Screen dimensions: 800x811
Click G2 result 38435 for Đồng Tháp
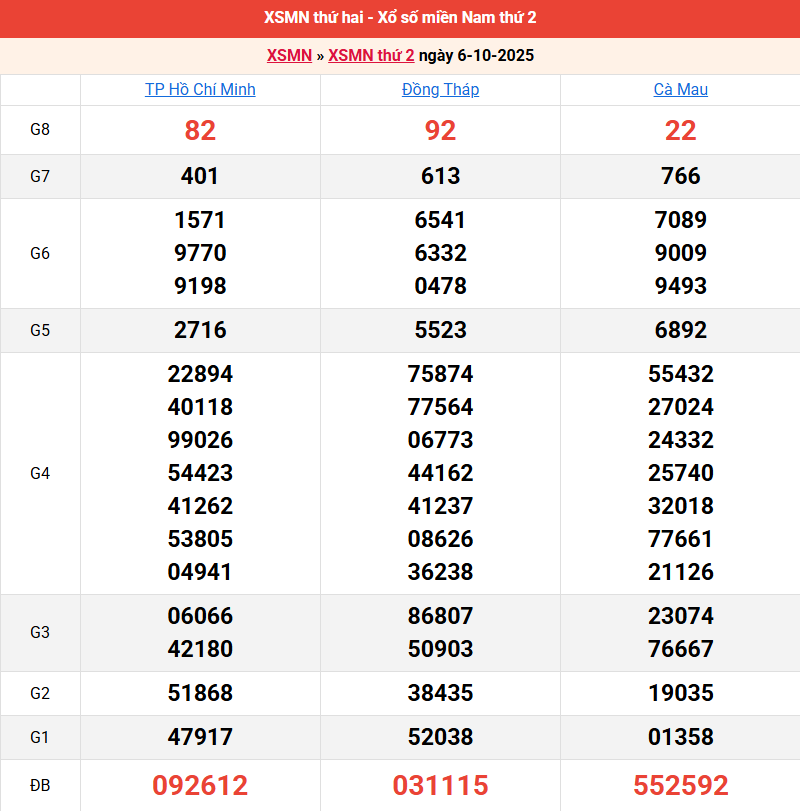click(440, 693)
